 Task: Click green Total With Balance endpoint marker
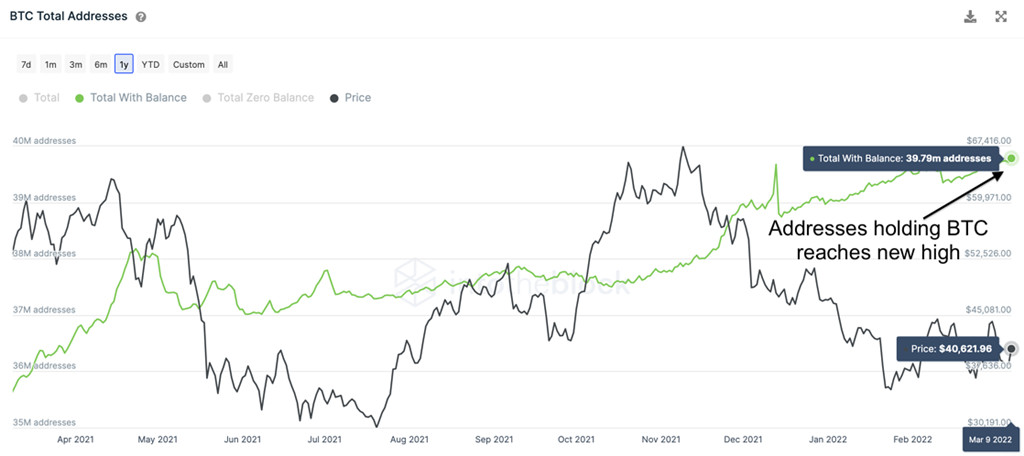click(1012, 158)
